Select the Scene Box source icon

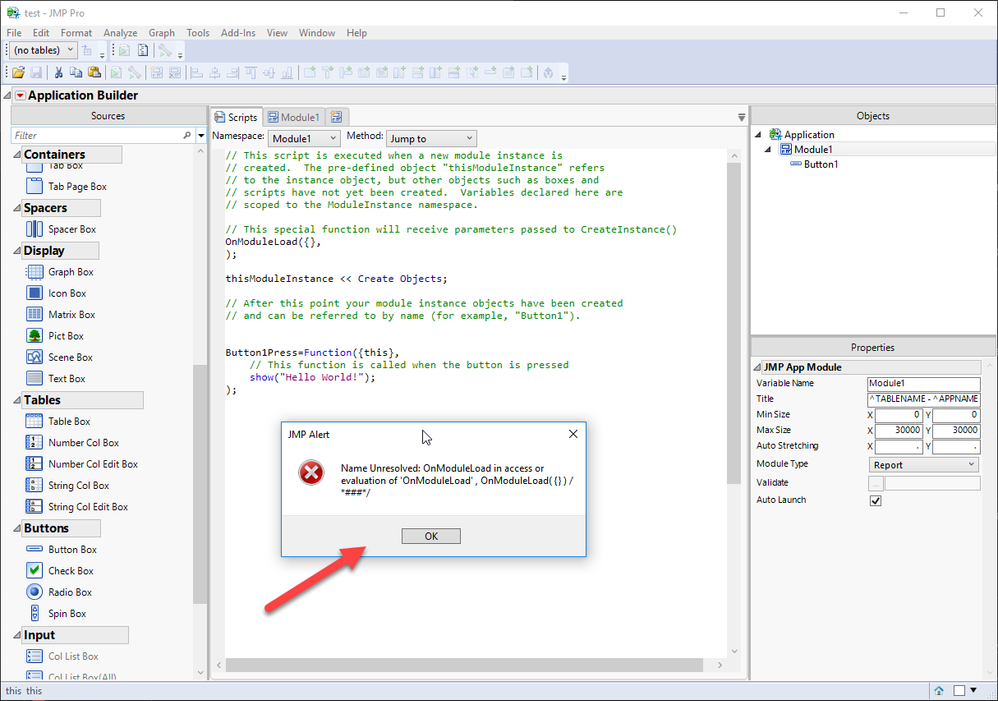coord(34,357)
